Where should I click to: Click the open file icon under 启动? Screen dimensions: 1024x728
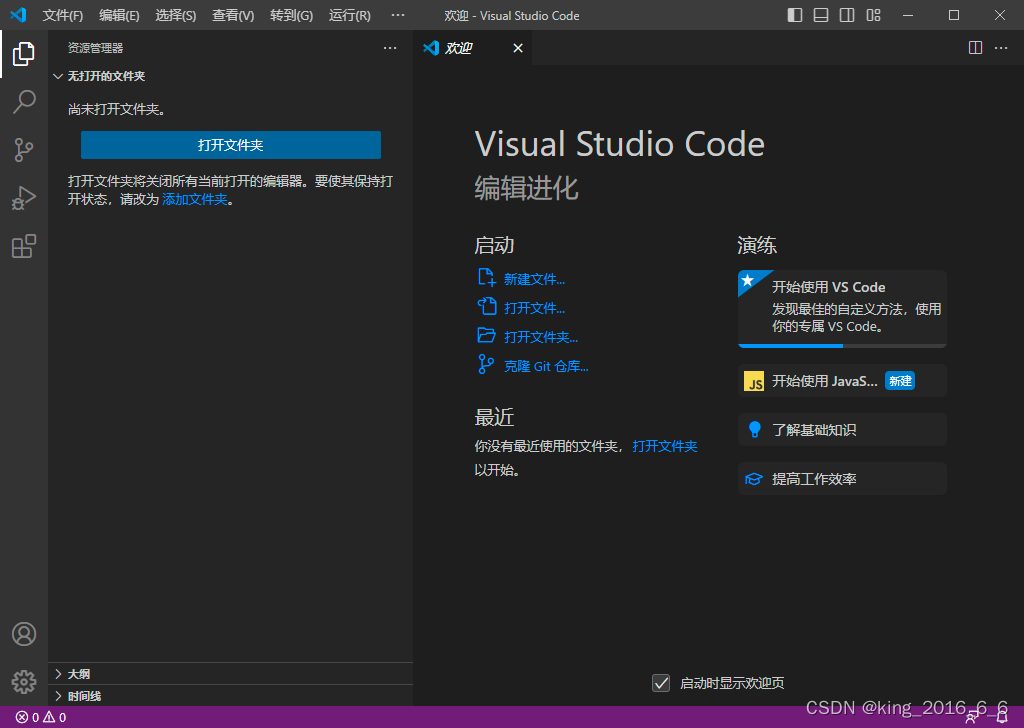[487, 306]
